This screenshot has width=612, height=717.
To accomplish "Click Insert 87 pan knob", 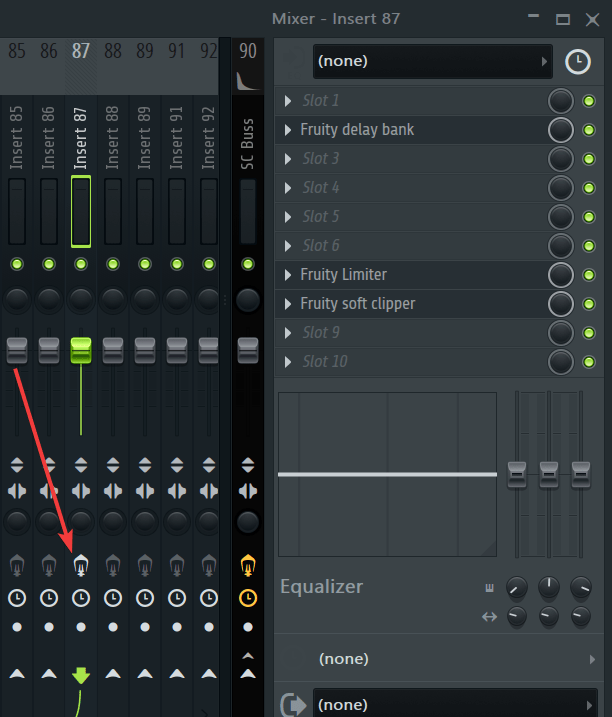I will [81, 300].
